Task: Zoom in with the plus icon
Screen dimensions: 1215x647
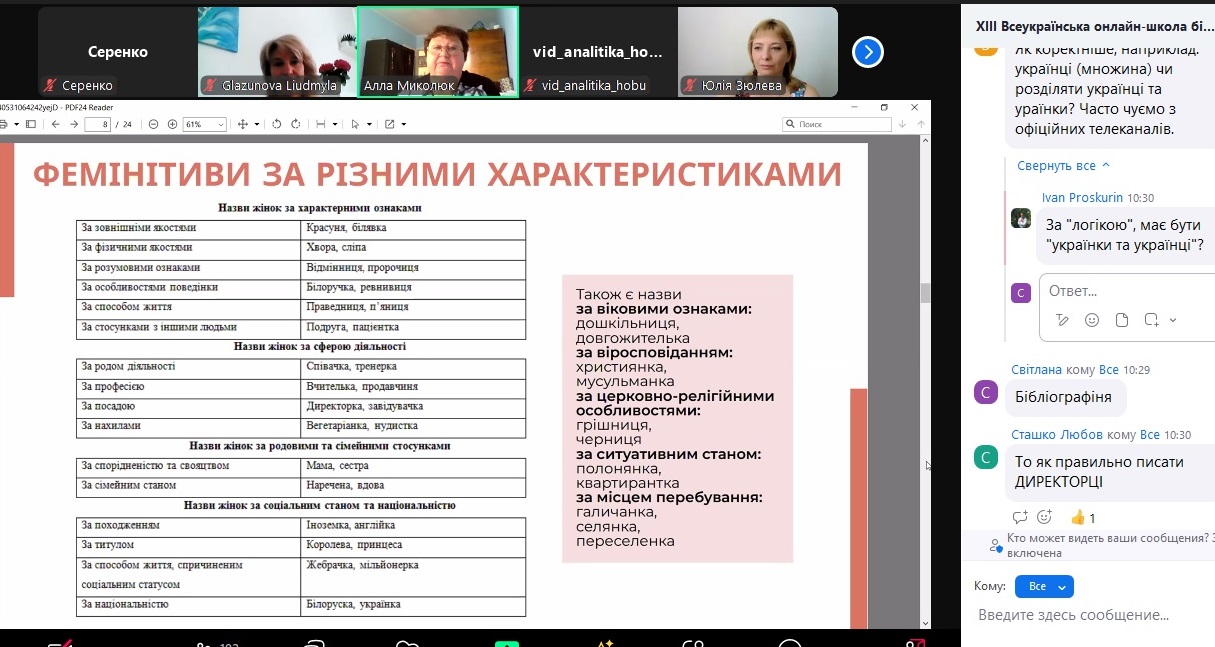Action: click(172, 124)
